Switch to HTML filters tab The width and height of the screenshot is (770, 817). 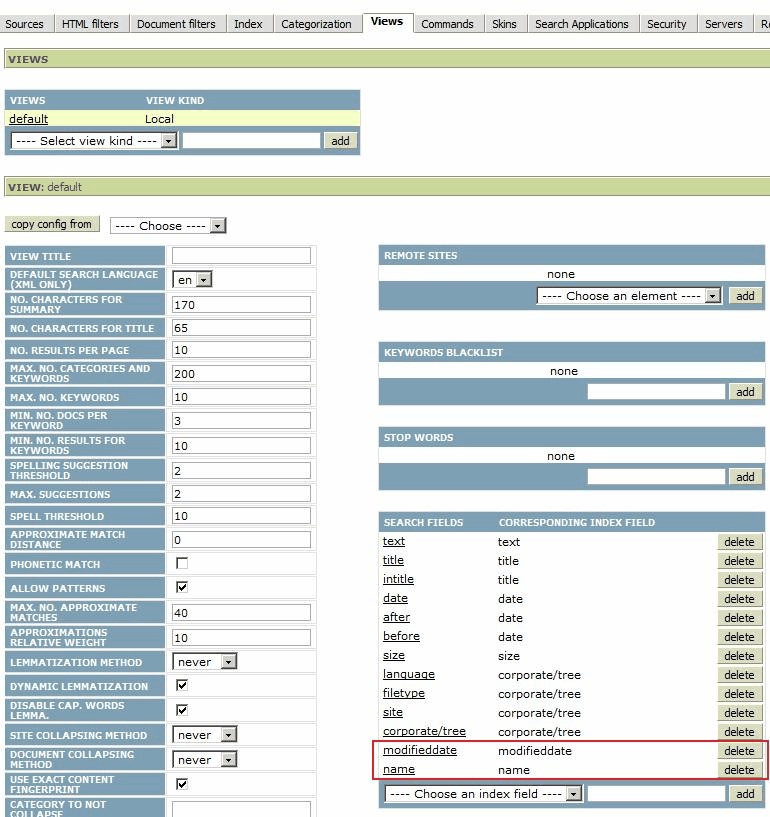point(90,24)
